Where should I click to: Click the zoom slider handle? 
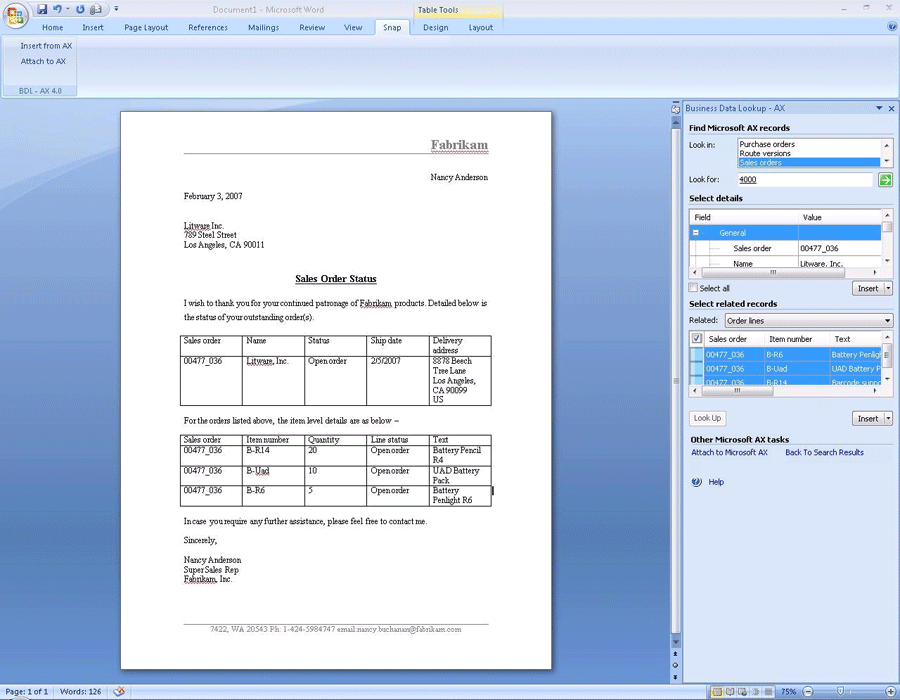pos(840,692)
